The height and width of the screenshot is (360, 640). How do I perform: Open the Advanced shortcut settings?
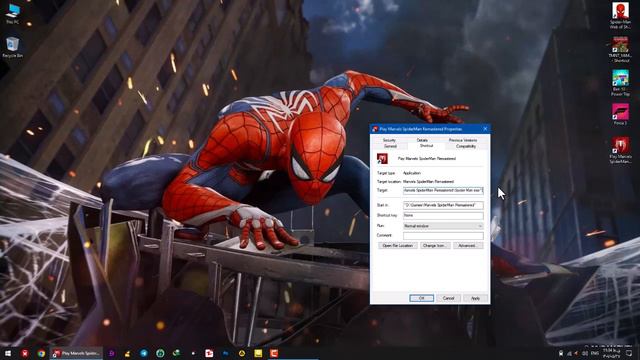coord(468,246)
